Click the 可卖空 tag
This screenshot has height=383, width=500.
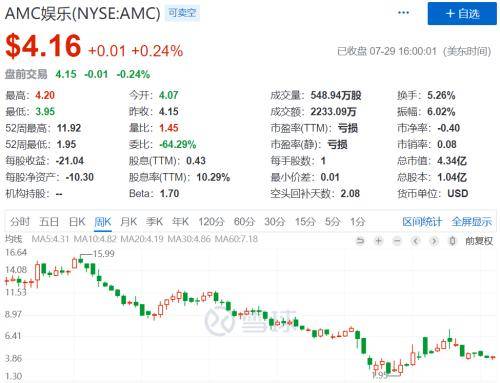[182, 13]
